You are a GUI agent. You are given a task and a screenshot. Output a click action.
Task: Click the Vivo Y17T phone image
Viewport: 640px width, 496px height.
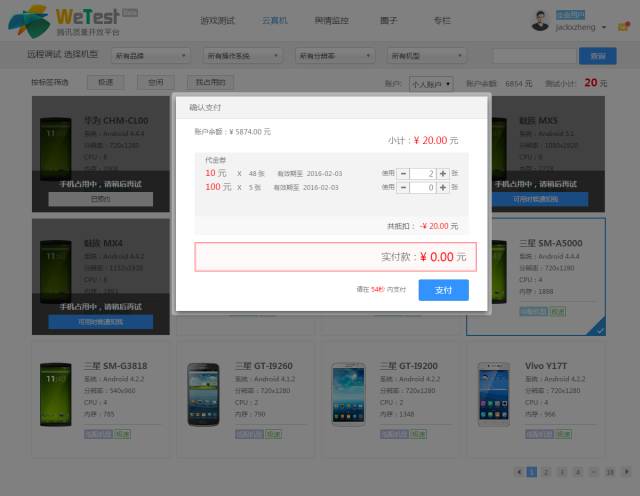(493, 394)
